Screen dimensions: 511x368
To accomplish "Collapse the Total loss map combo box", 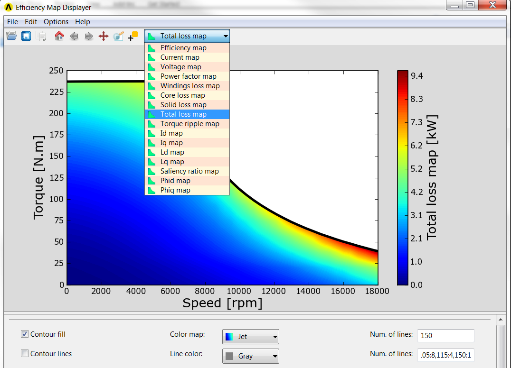I will (x=187, y=36).
